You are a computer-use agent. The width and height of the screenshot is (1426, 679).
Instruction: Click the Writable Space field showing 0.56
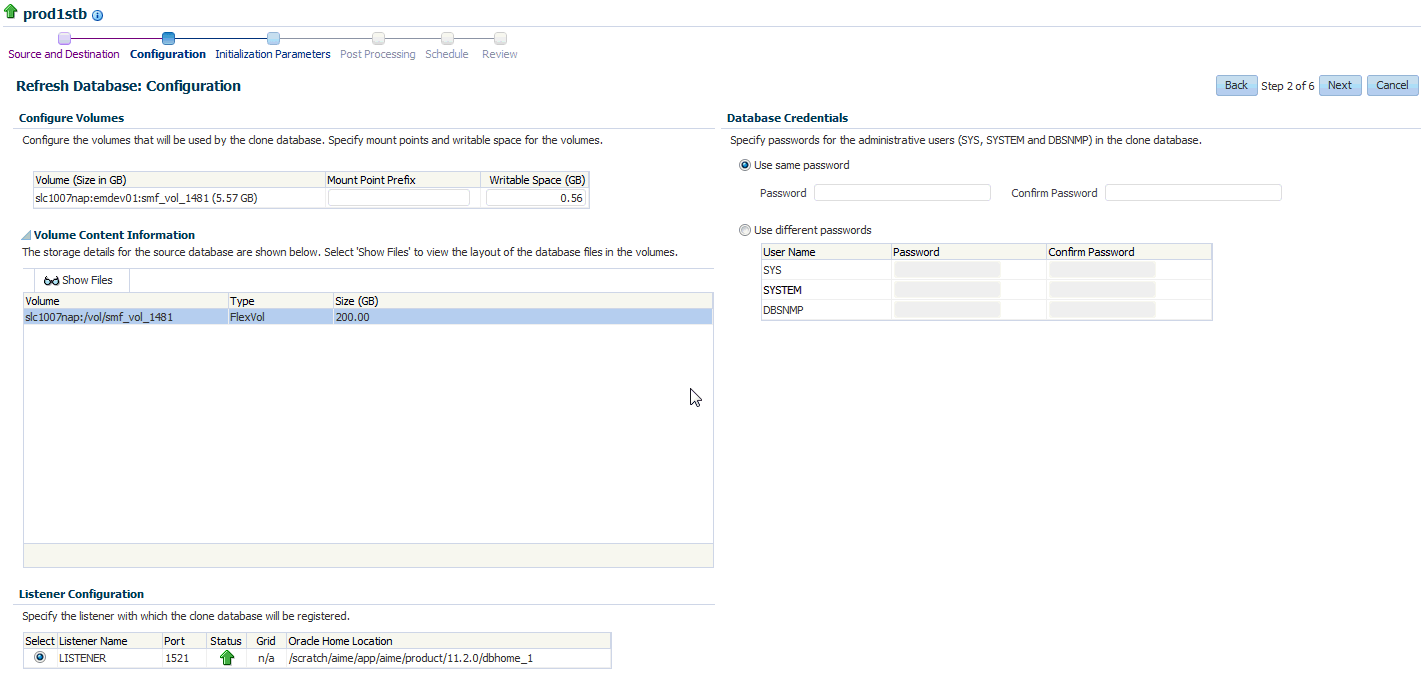(536, 198)
